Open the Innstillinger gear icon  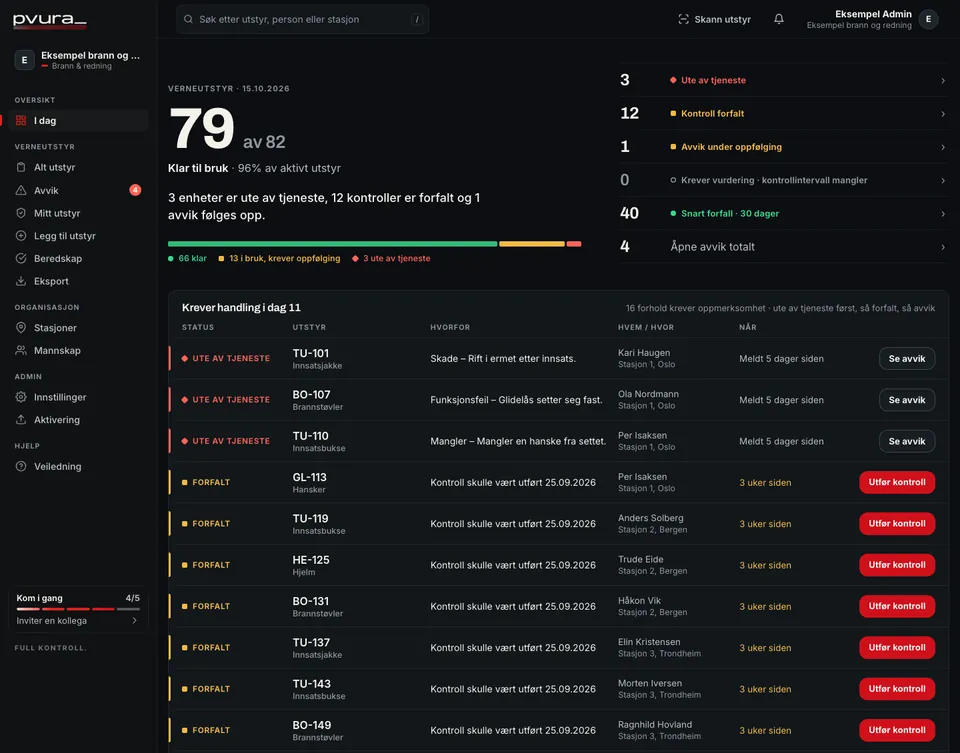[x=21, y=397]
